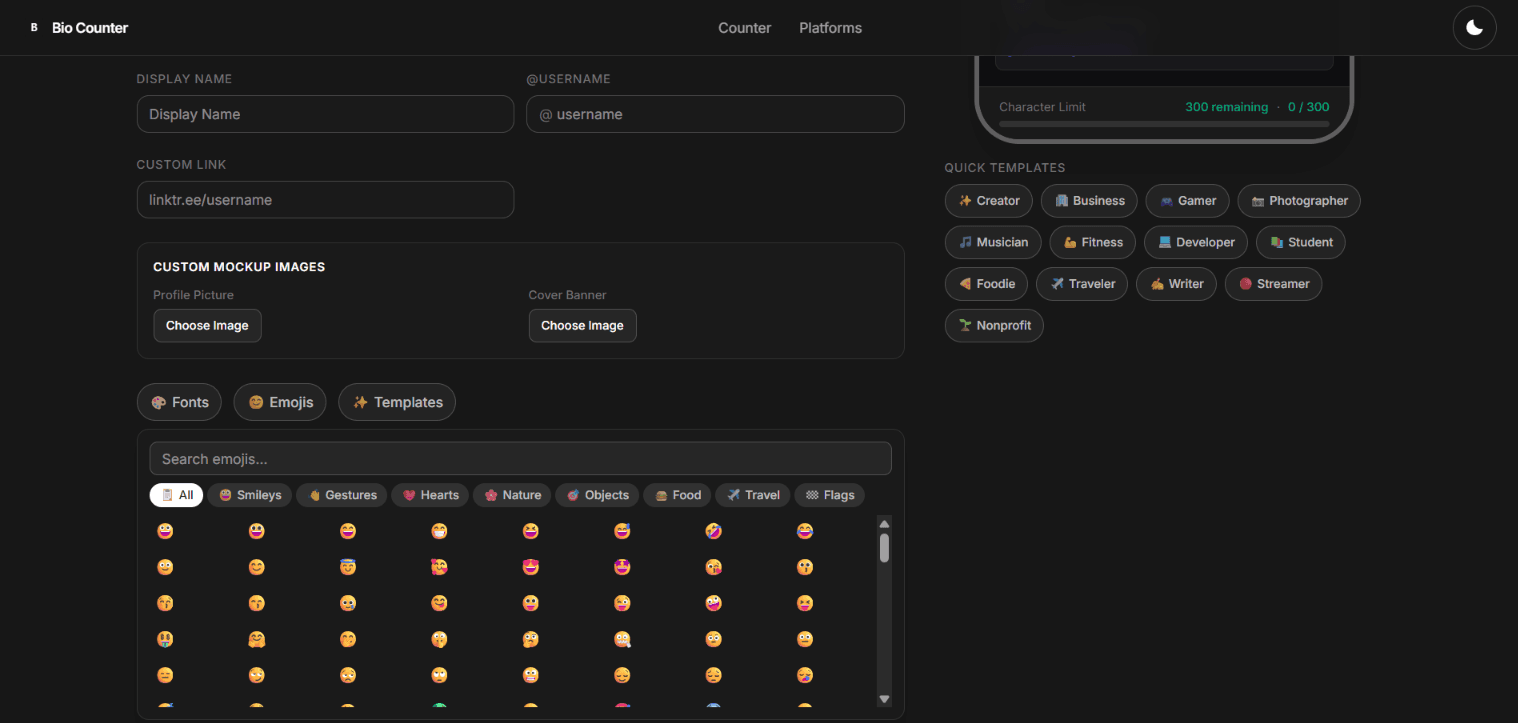Pick the smiling face with hearts emoji

pos(439,567)
